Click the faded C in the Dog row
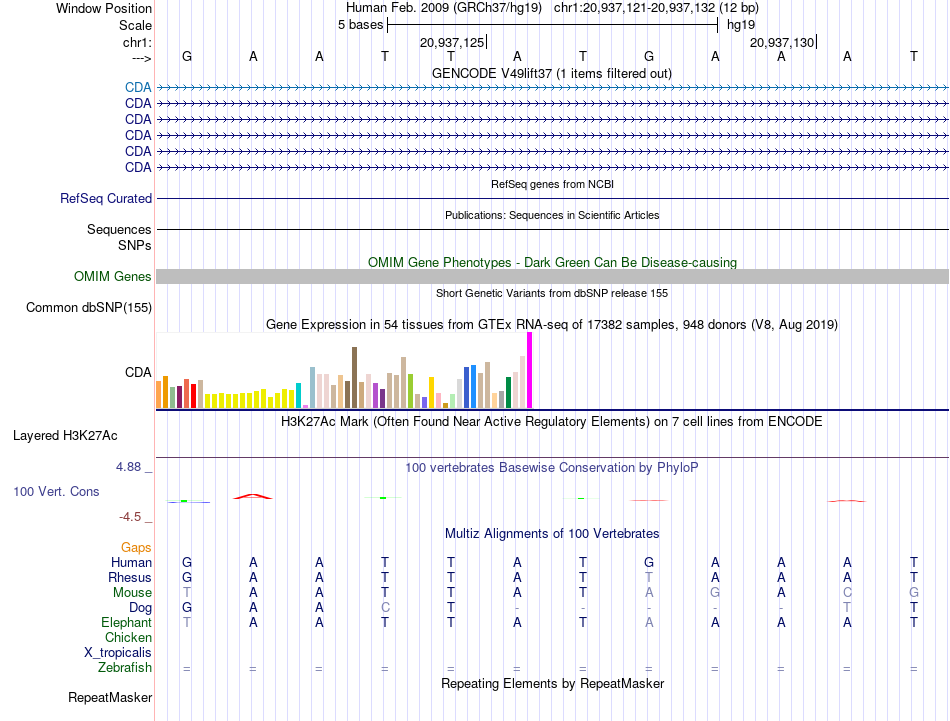Screen dimensions: 950x721 click(x=385, y=608)
